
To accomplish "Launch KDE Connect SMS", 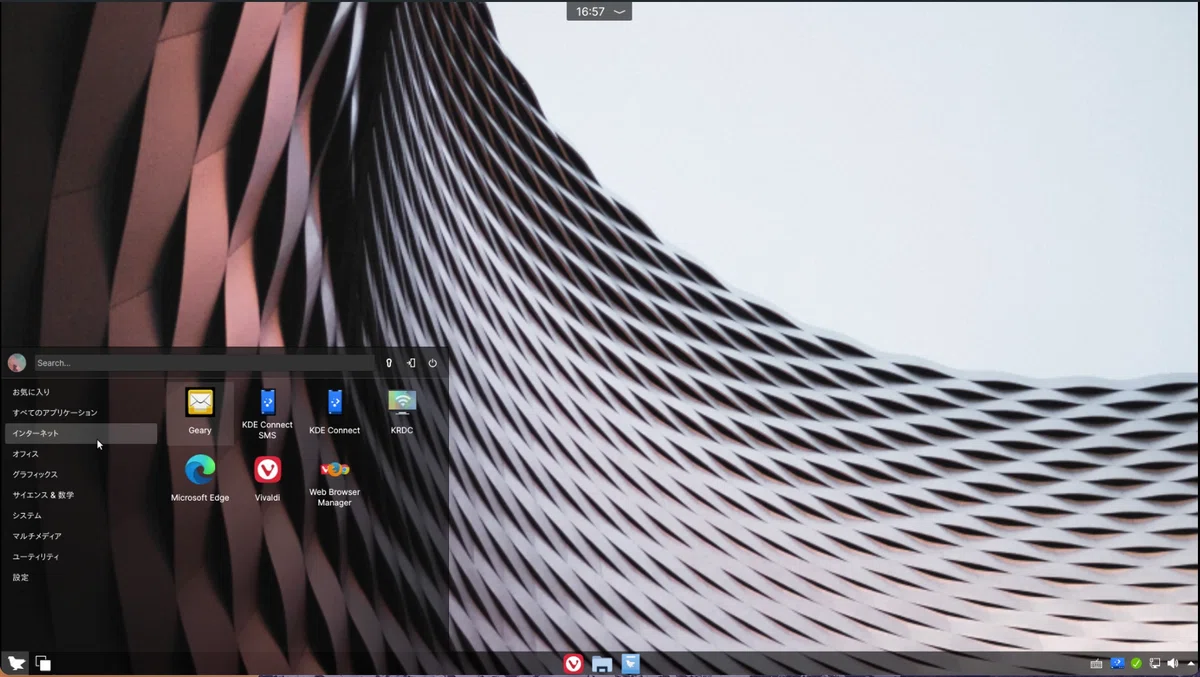I will [x=267, y=413].
